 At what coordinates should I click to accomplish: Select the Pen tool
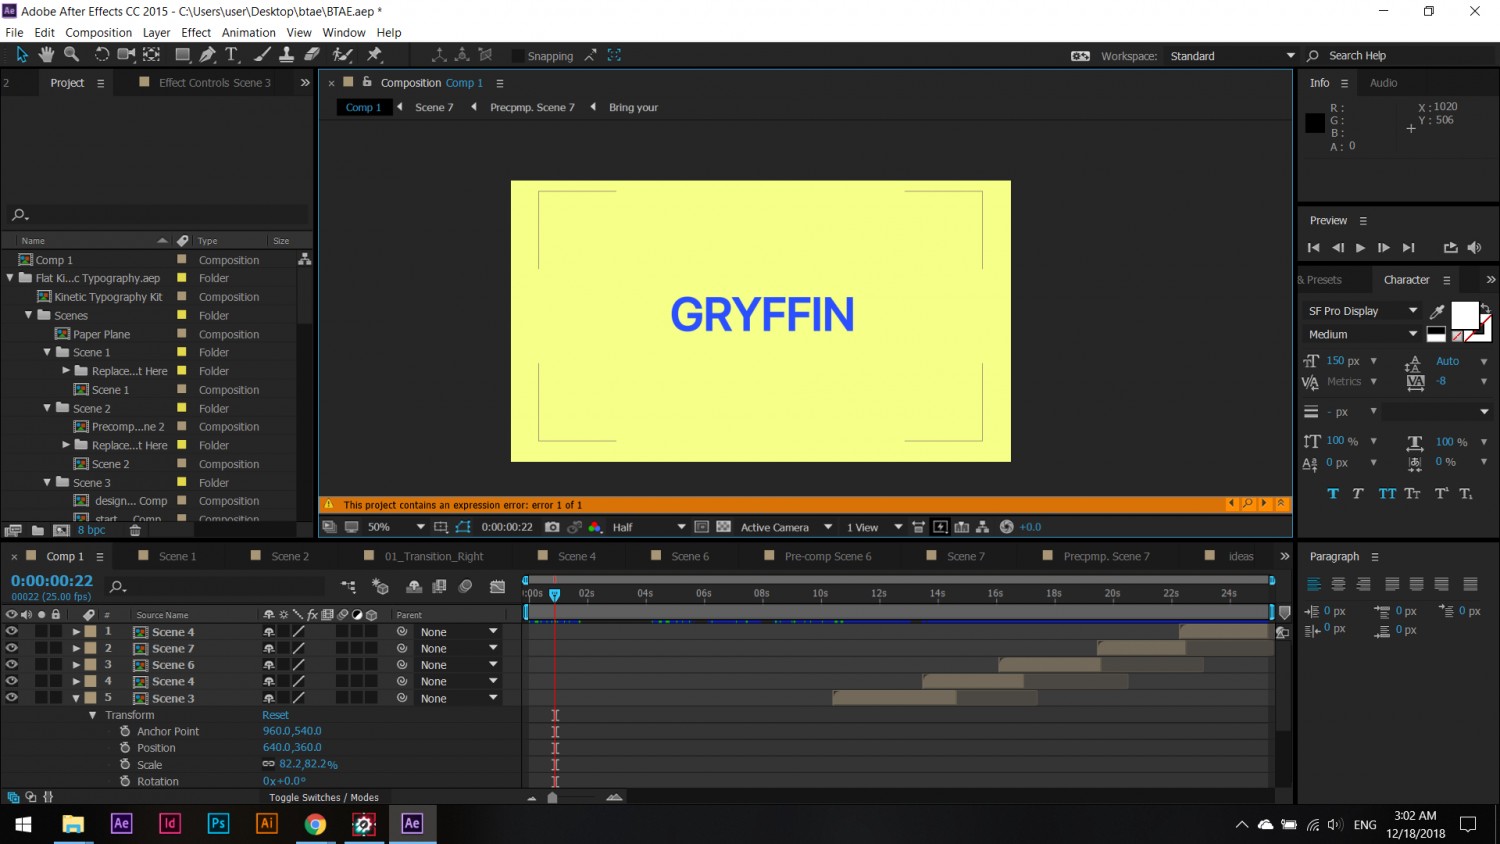click(x=207, y=55)
